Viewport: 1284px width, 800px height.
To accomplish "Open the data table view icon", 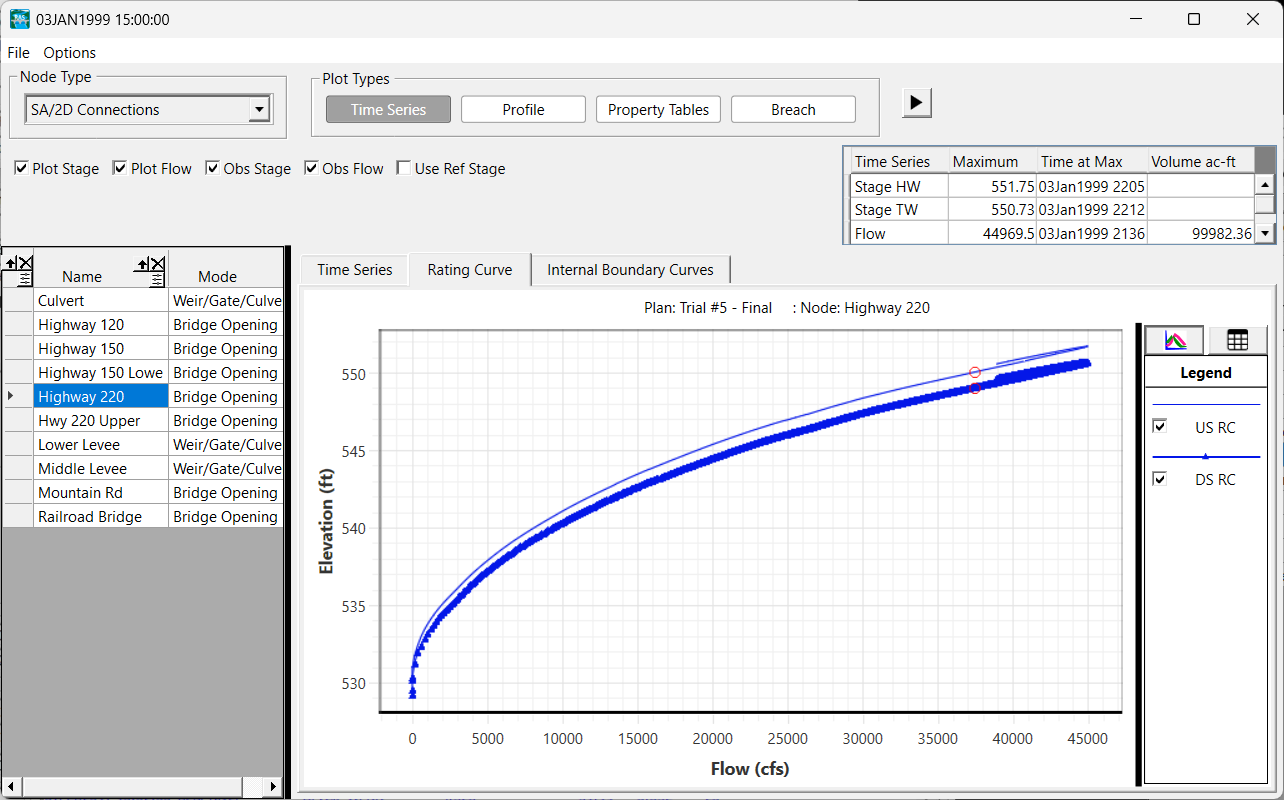I will pyautogui.click(x=1237, y=340).
